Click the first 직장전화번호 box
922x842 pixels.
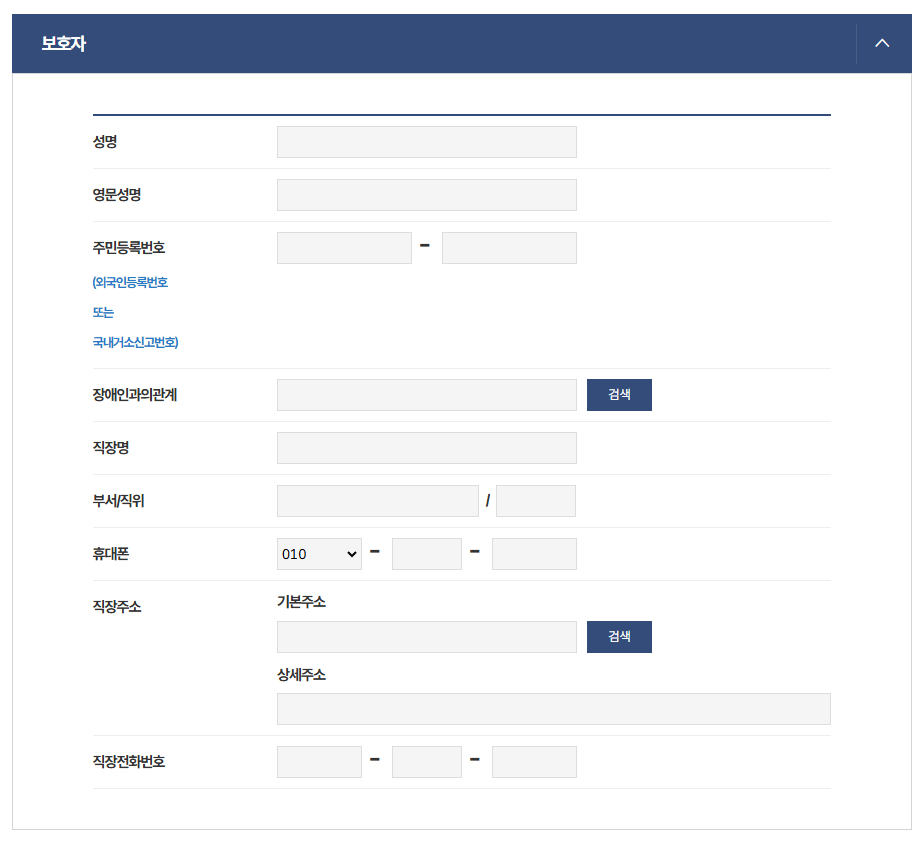pos(319,761)
